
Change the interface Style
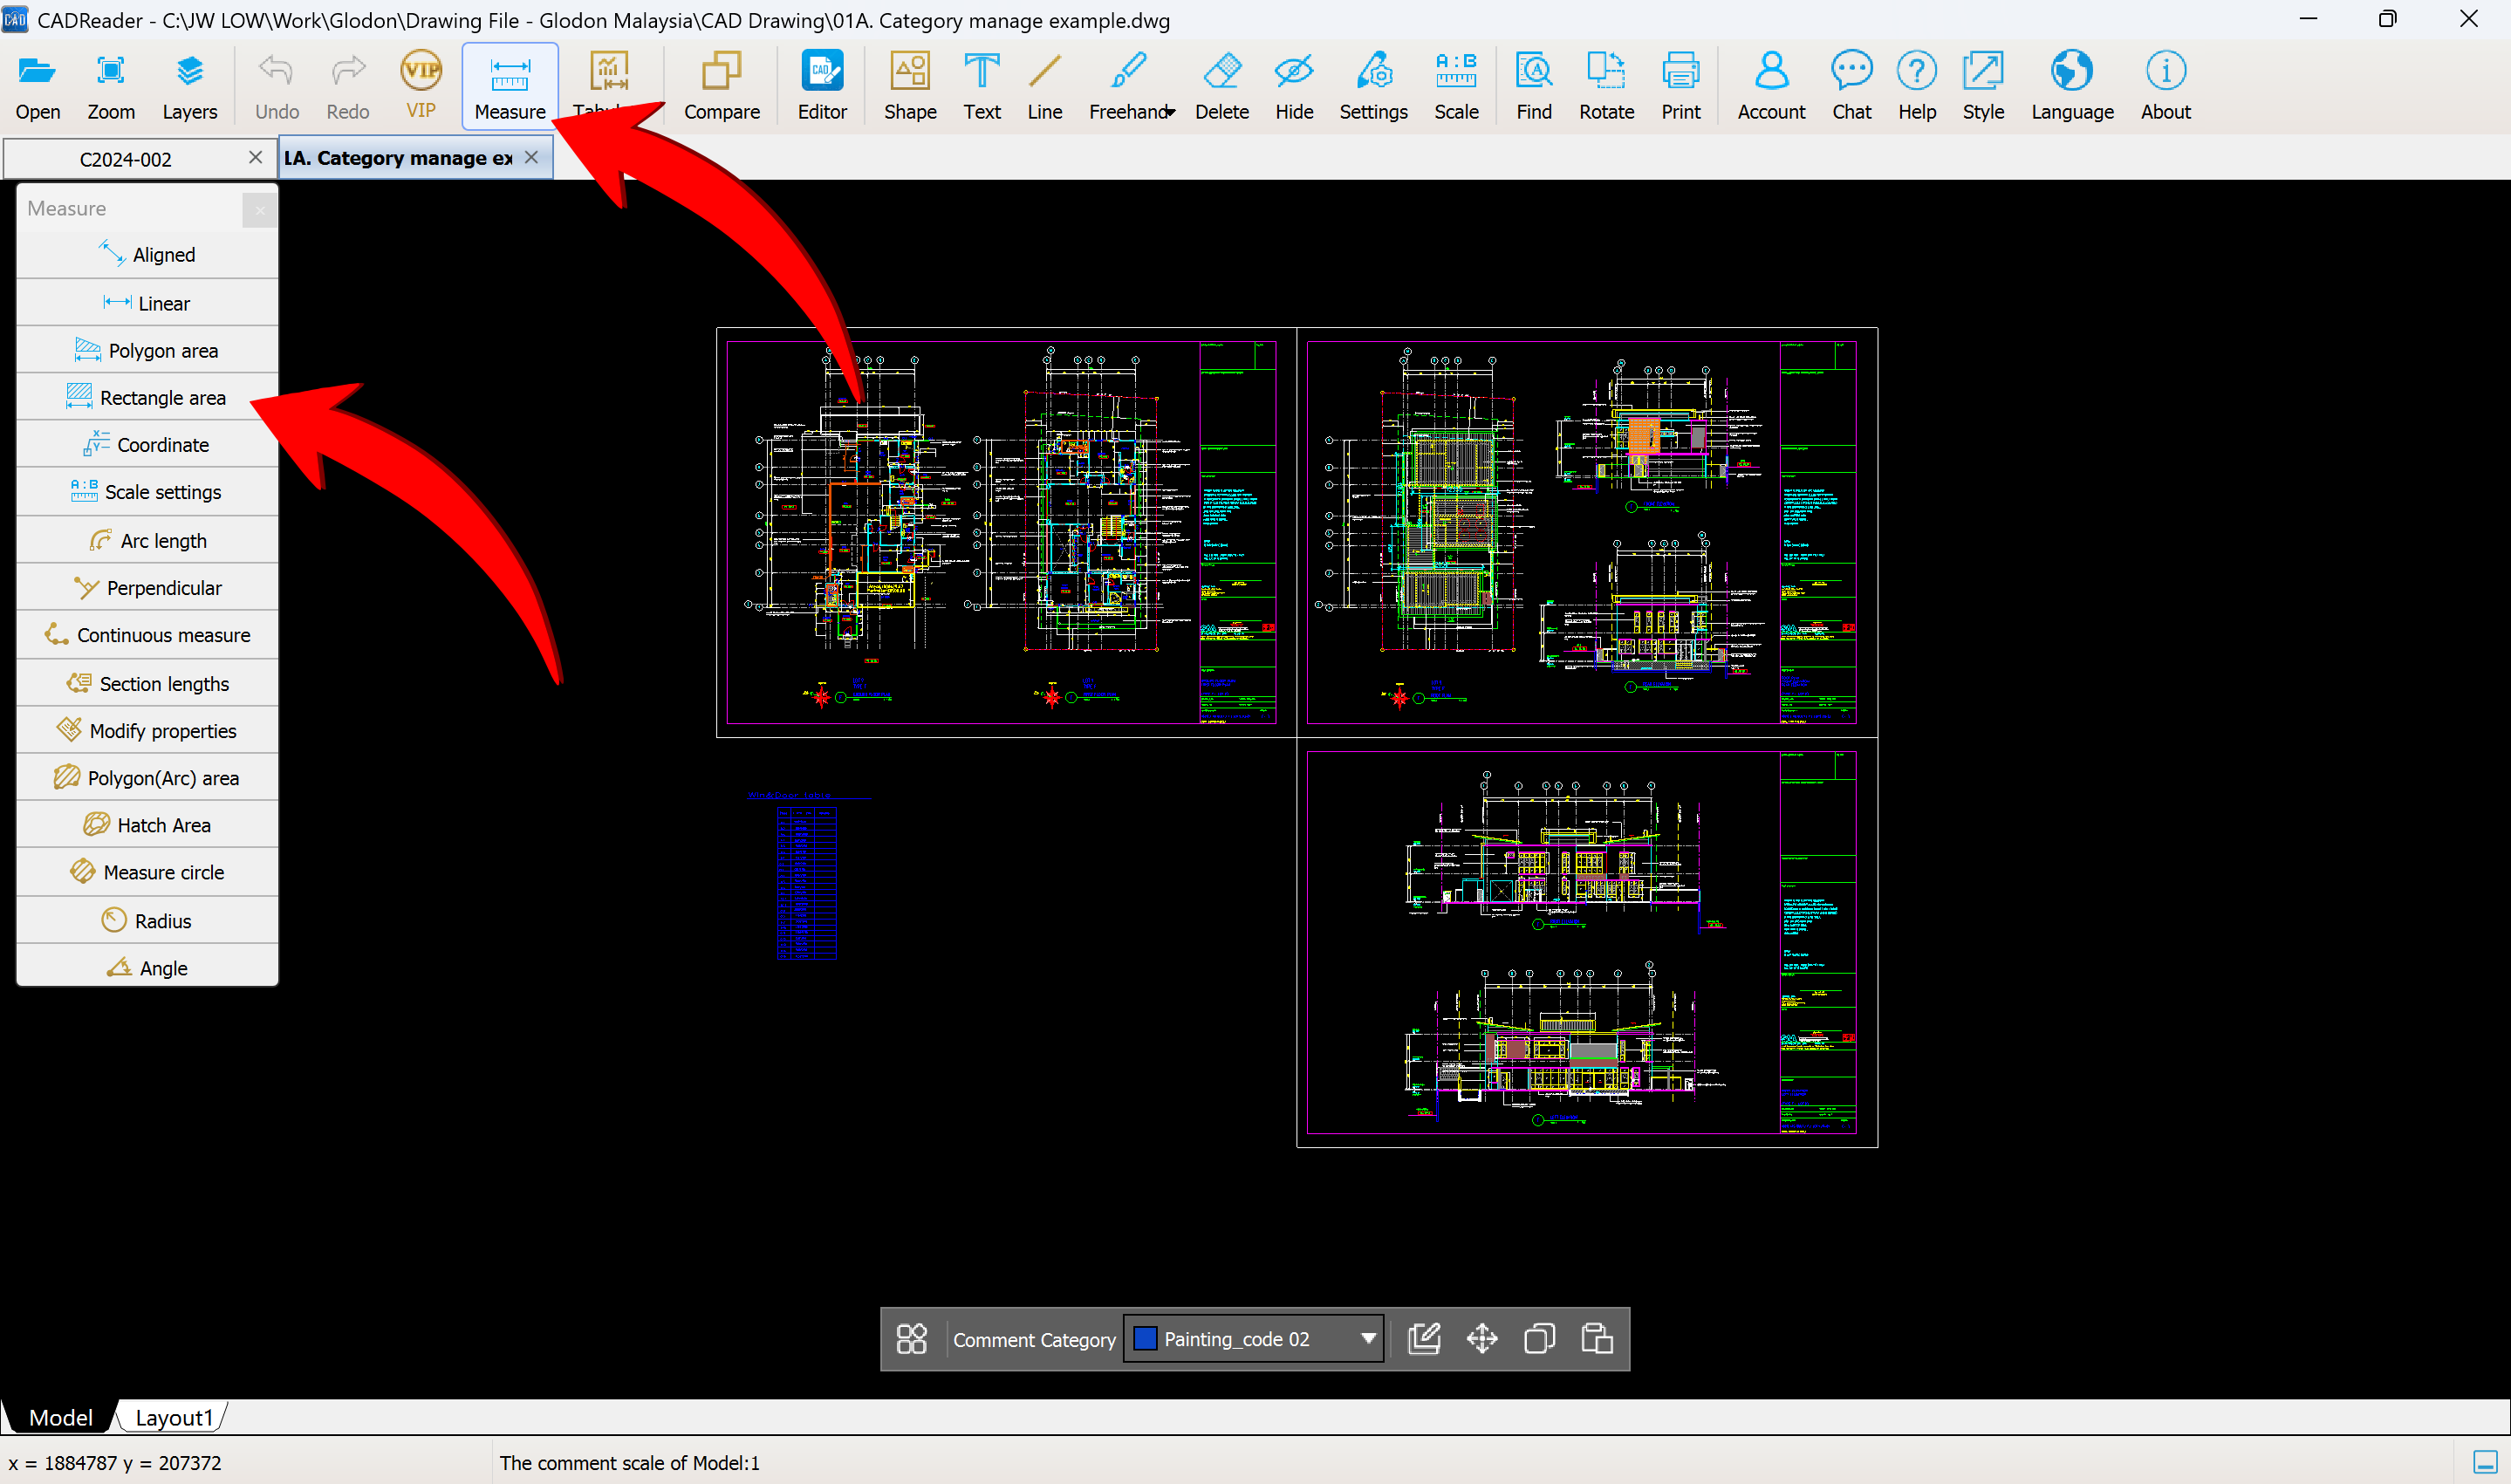coord(1983,86)
